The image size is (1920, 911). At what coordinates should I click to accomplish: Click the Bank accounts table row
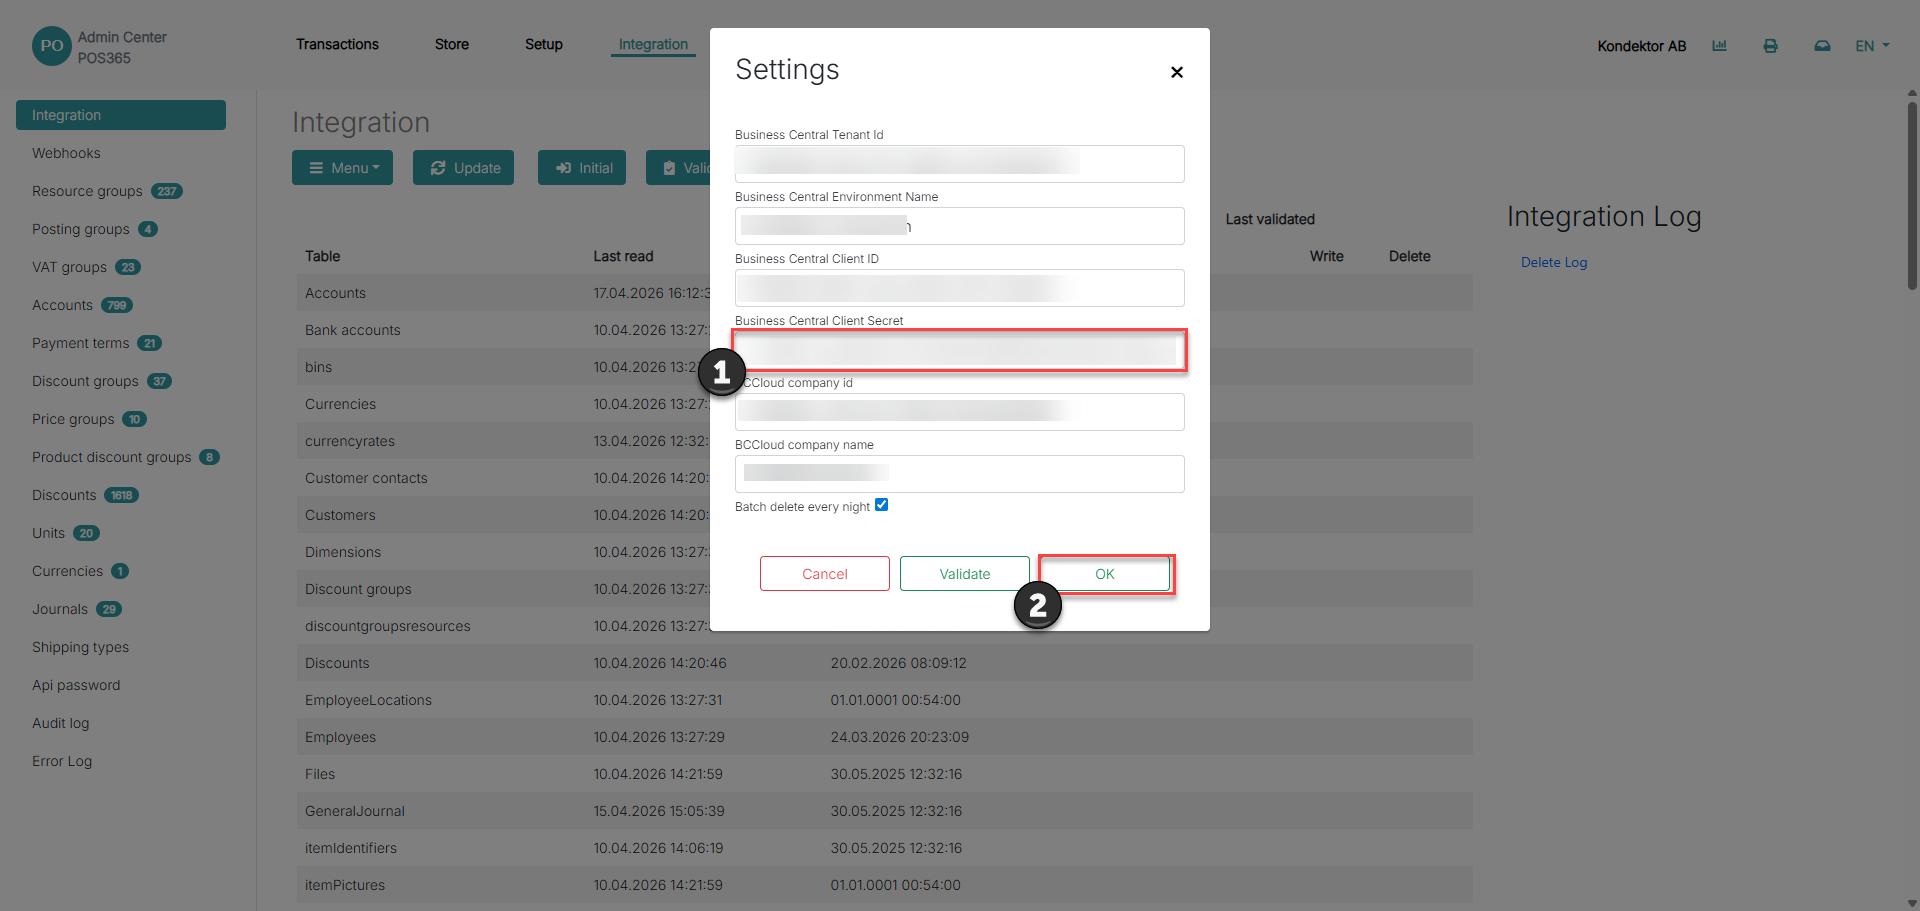pos(884,330)
